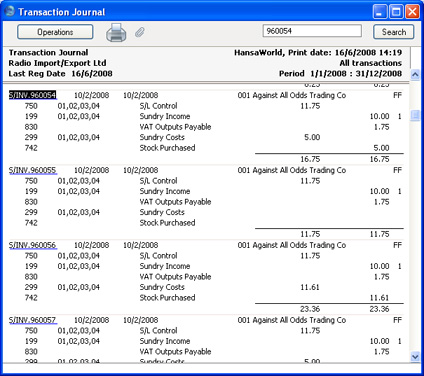Click the vertical scrollbar thumb
This screenshot has width=424, height=376.
click(415, 115)
